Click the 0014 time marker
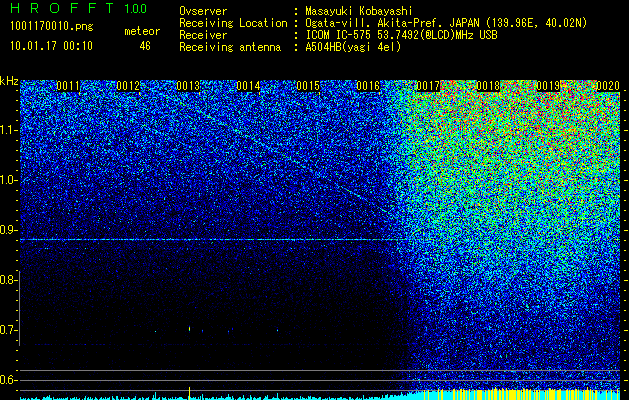 point(248,86)
